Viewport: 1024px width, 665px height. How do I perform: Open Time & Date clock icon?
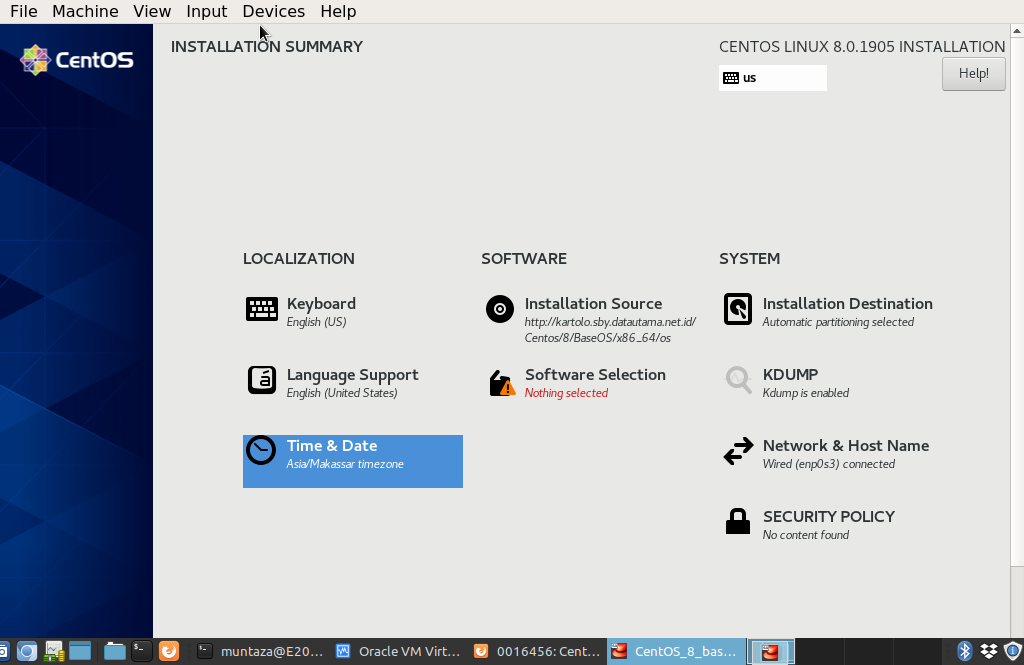pos(261,451)
